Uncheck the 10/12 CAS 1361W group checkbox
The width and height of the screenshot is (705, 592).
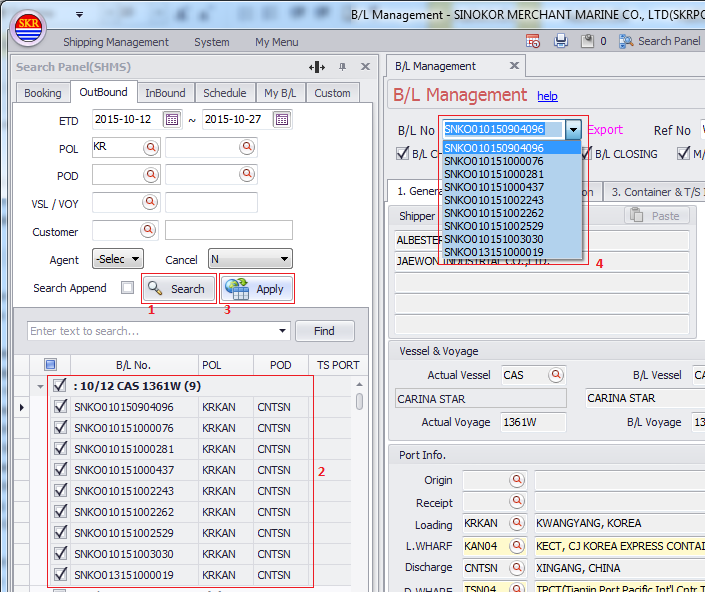(x=59, y=385)
